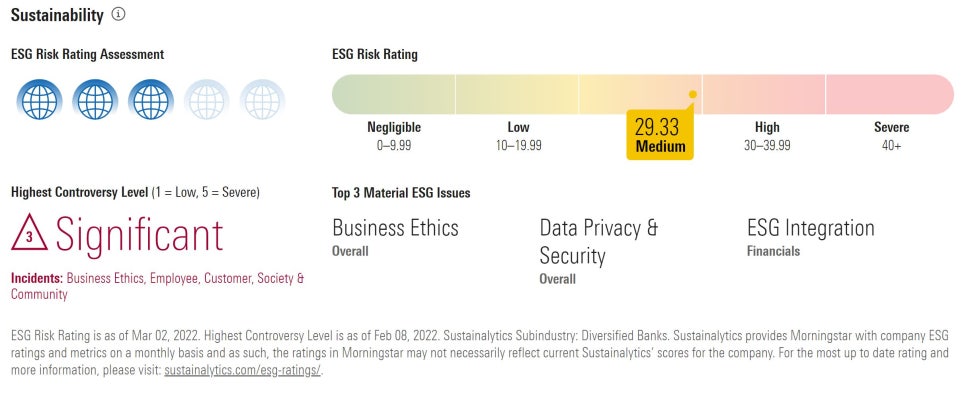Click the yellow dot marker on risk bar
966x394 pixels.
692,94
